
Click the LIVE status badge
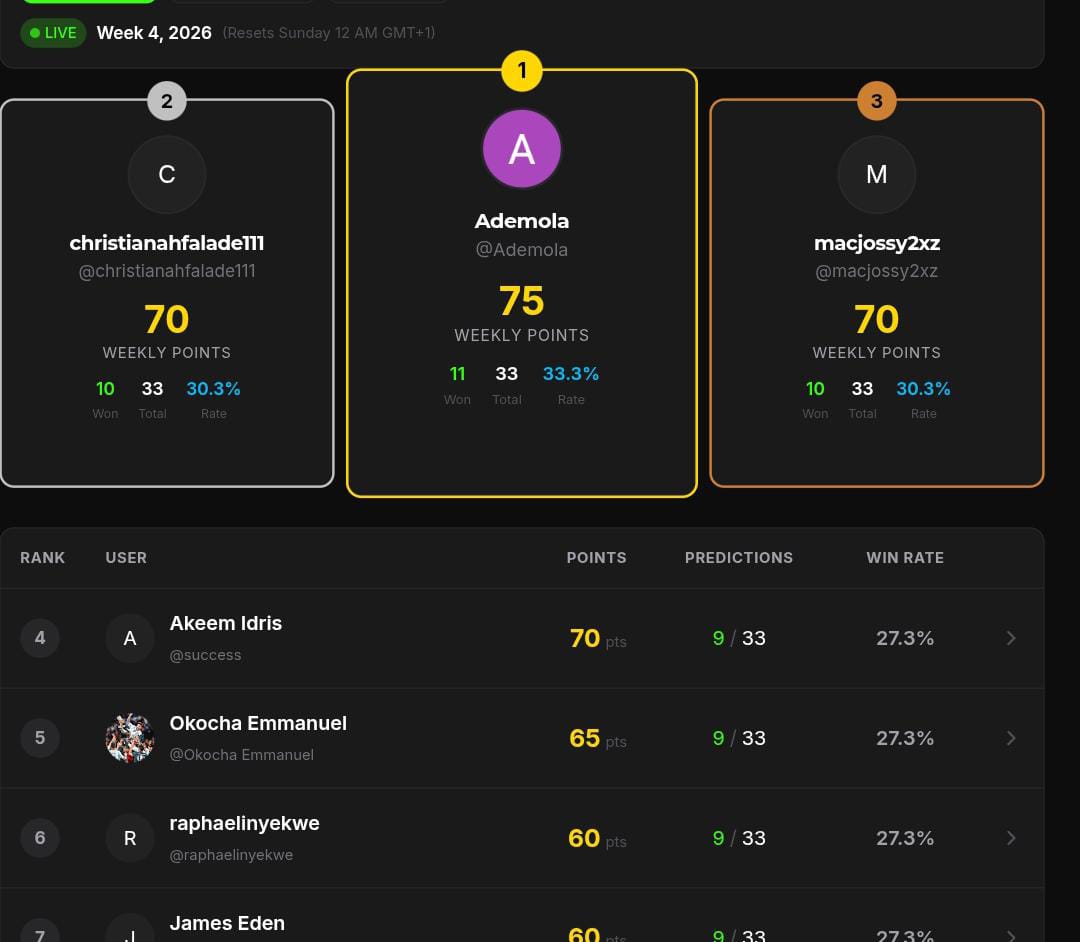tap(53, 32)
